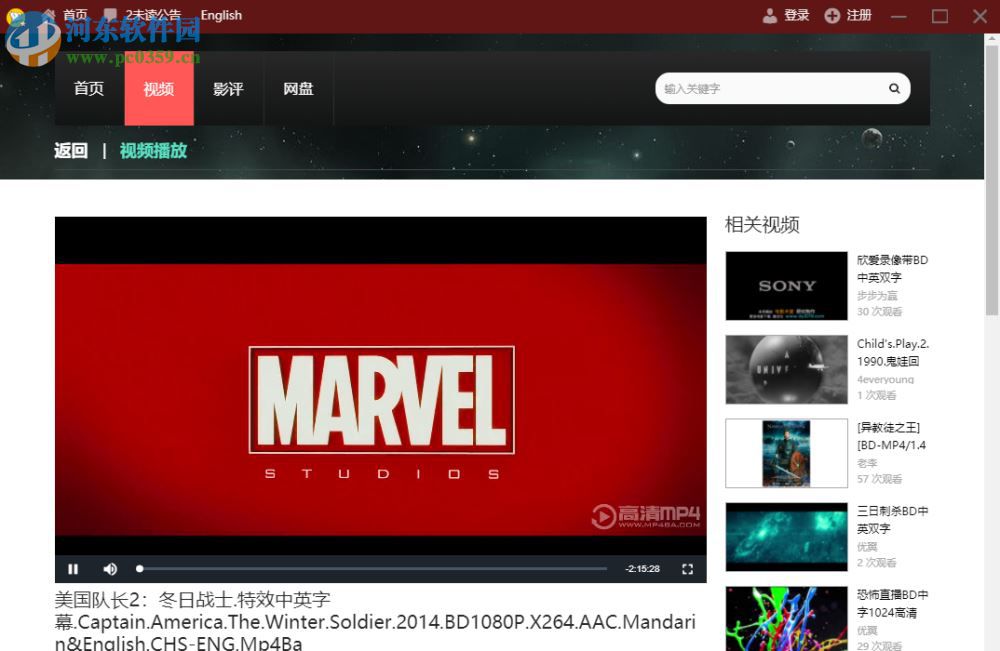Click the 欣爱录像带BD中英双字 title

892,268
